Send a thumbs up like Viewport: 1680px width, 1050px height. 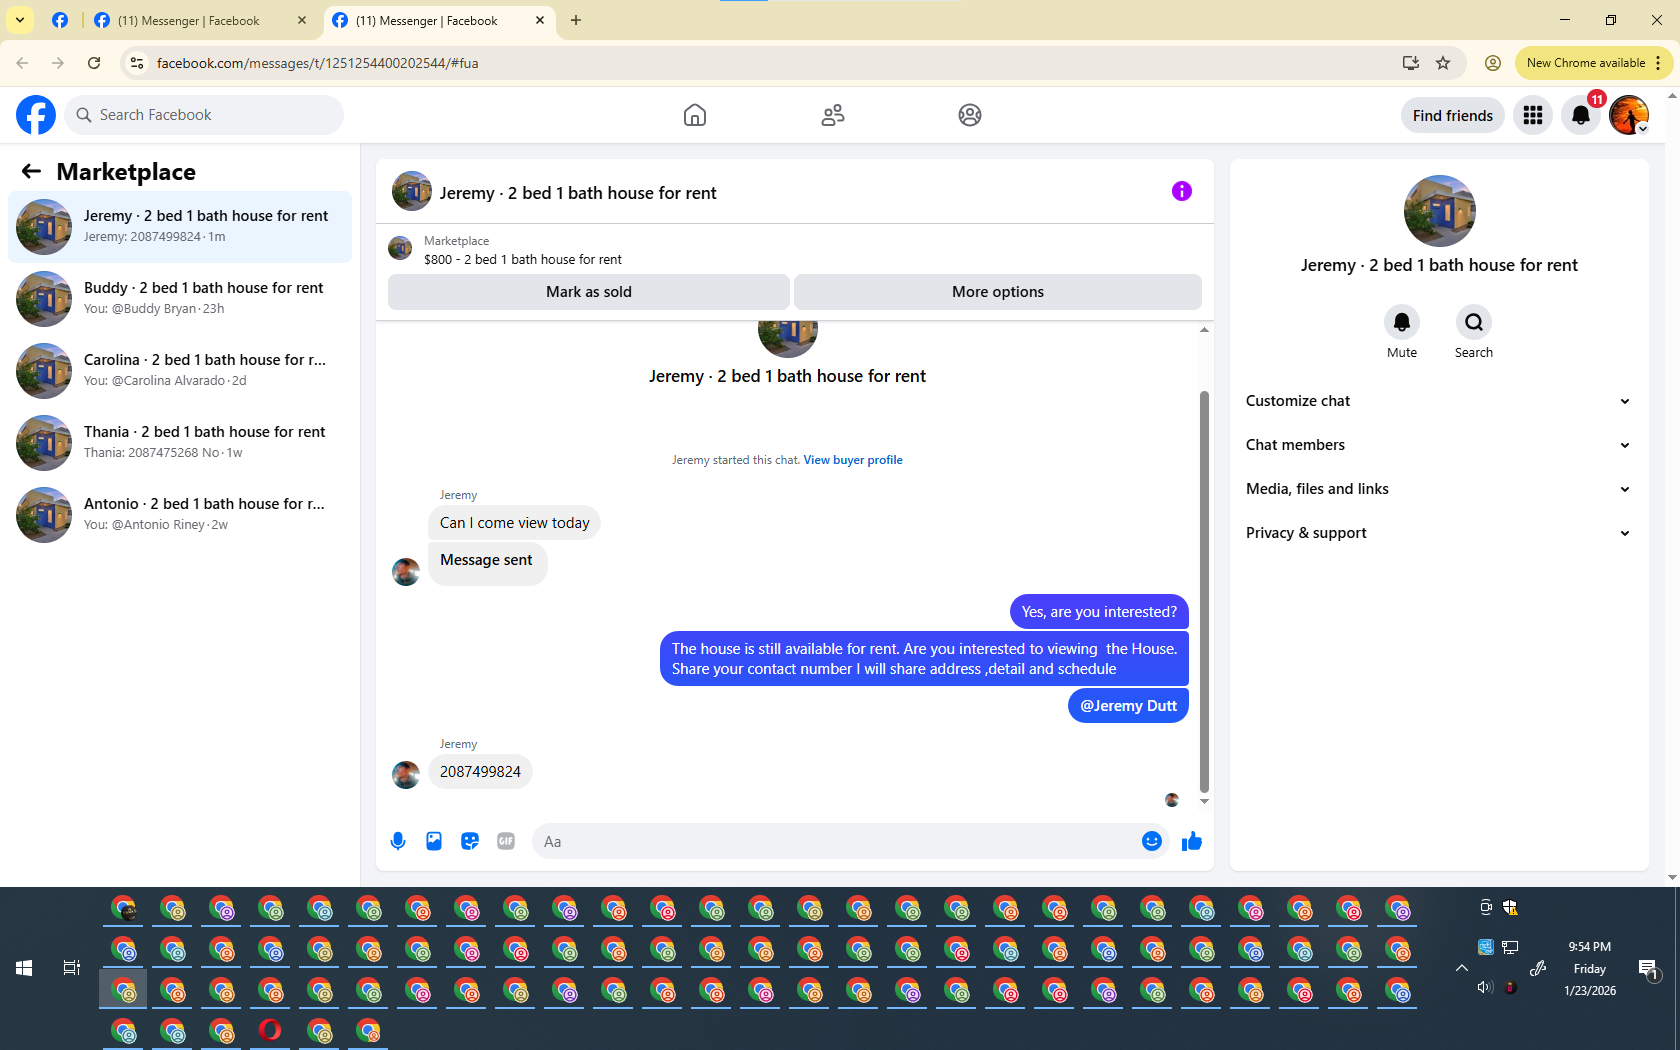coord(1192,841)
